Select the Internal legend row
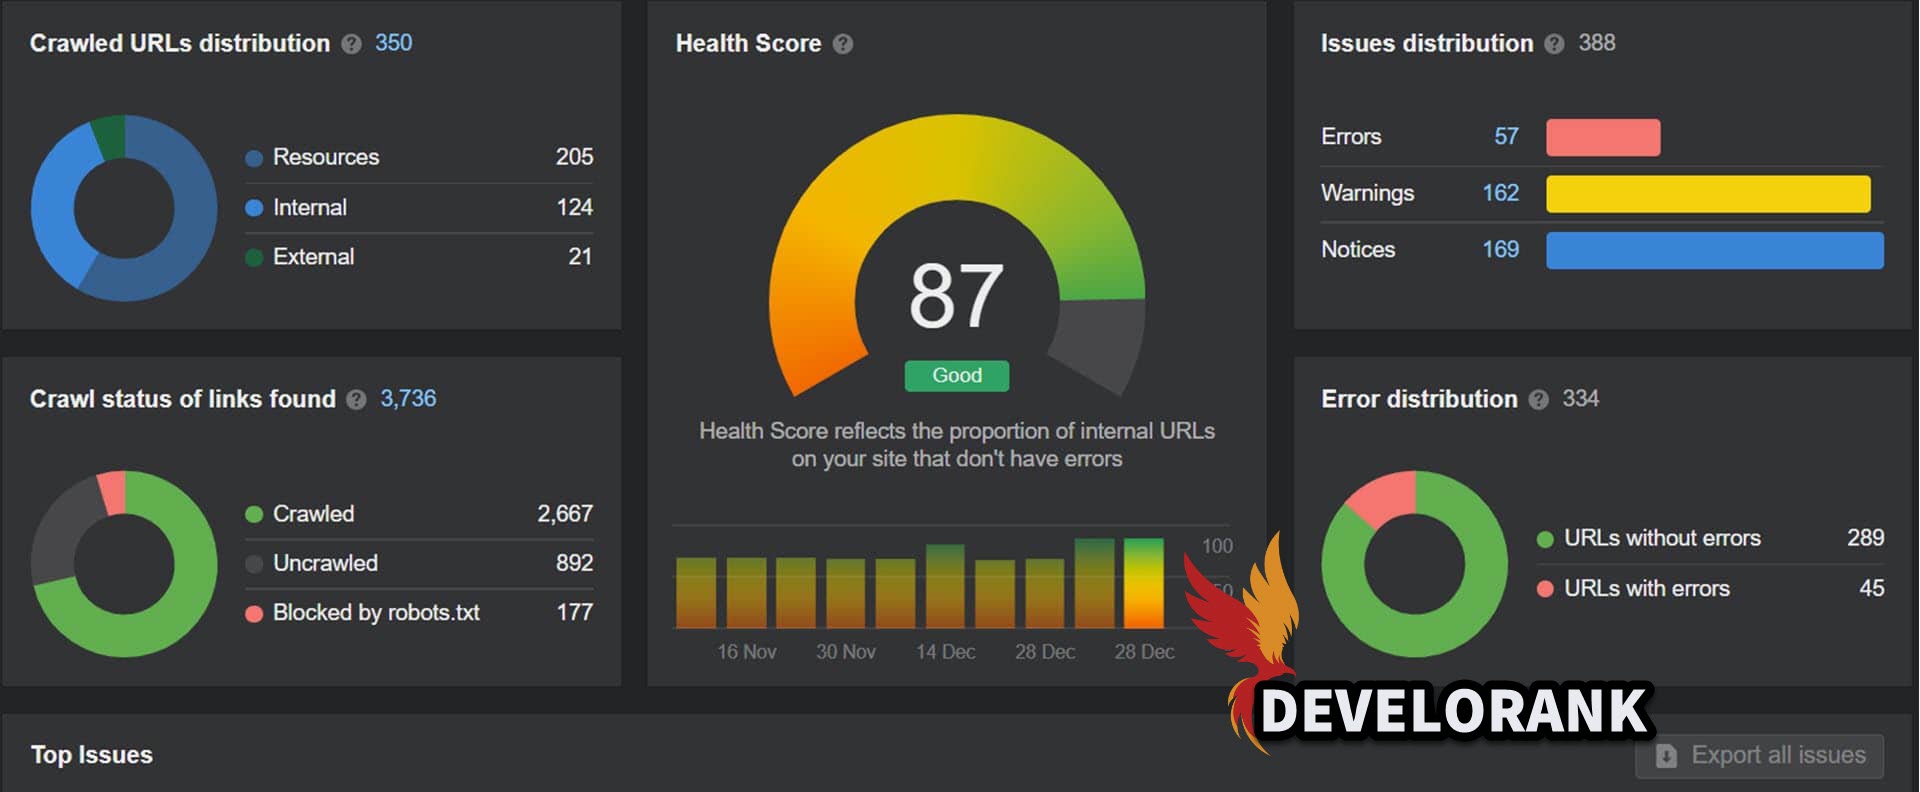The width and height of the screenshot is (1920, 792). pyautogui.click(x=419, y=208)
